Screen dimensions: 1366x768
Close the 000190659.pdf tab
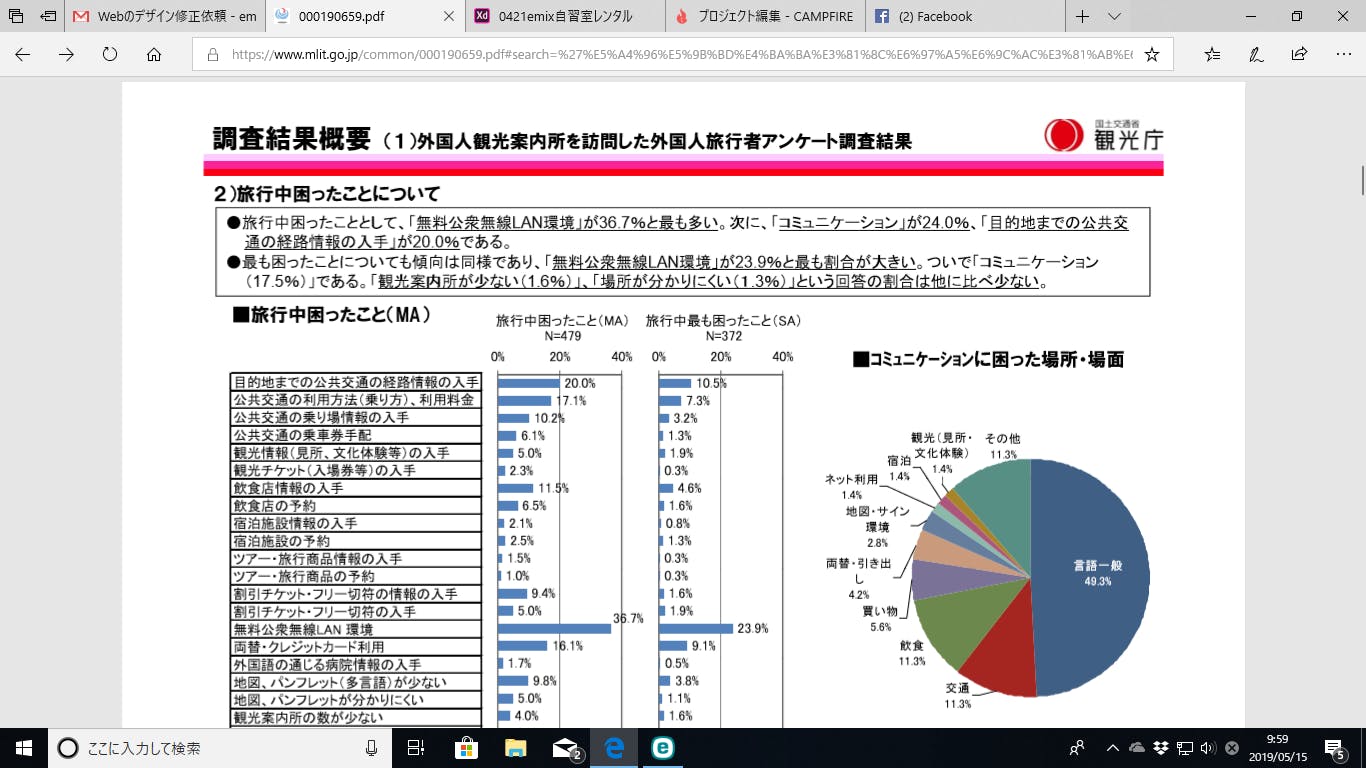[449, 16]
